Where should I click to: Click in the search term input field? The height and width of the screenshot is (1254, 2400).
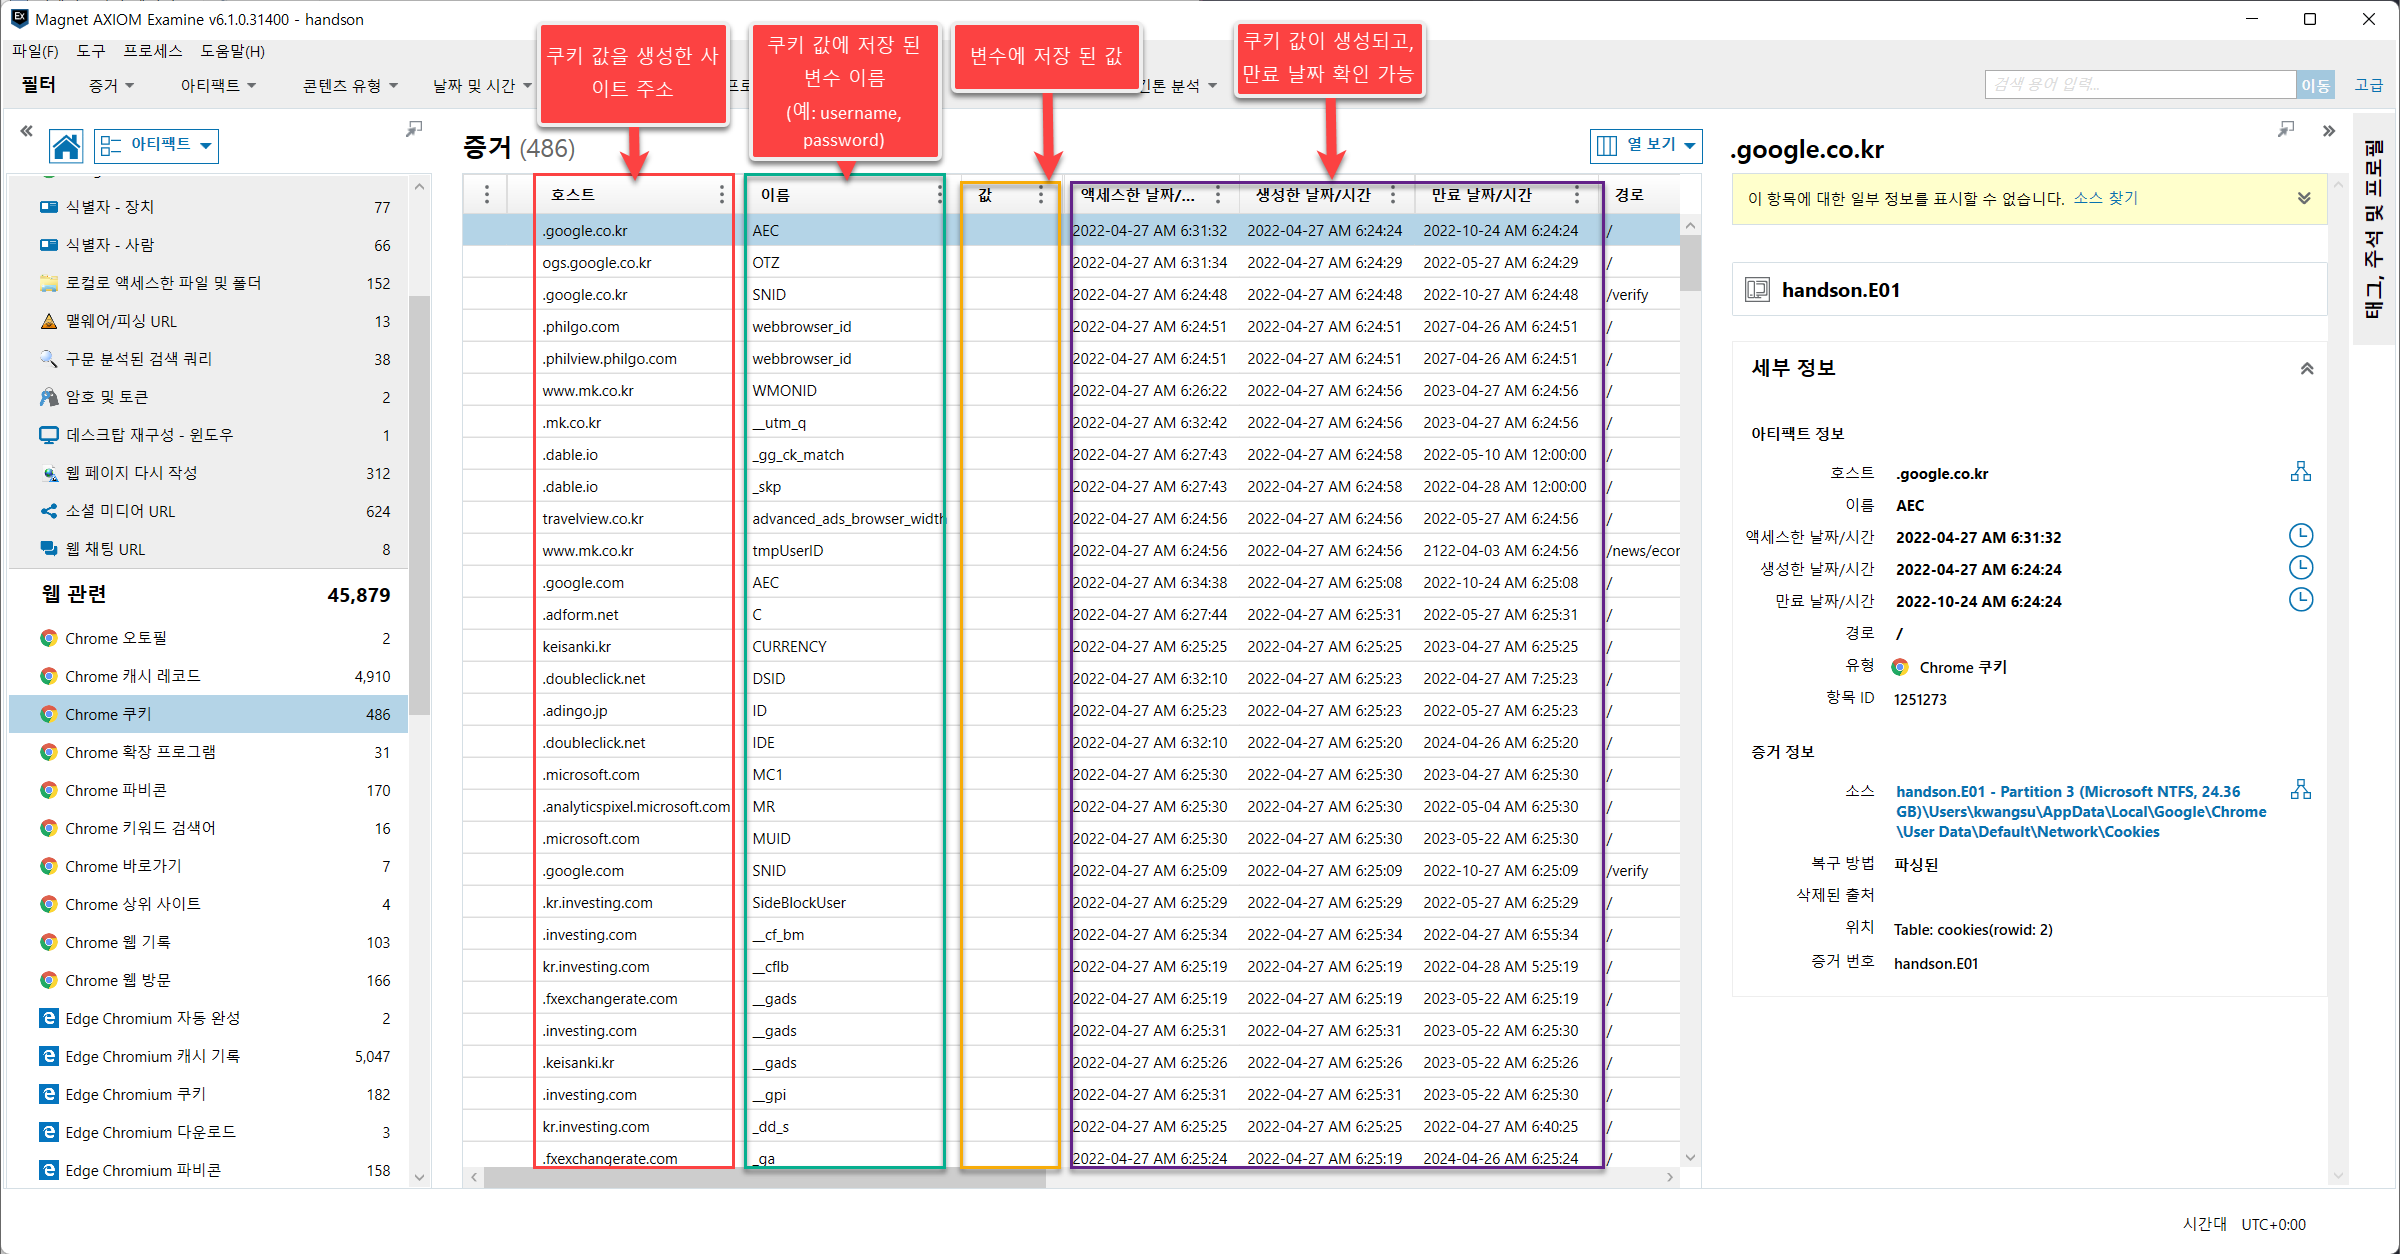(x=2140, y=85)
